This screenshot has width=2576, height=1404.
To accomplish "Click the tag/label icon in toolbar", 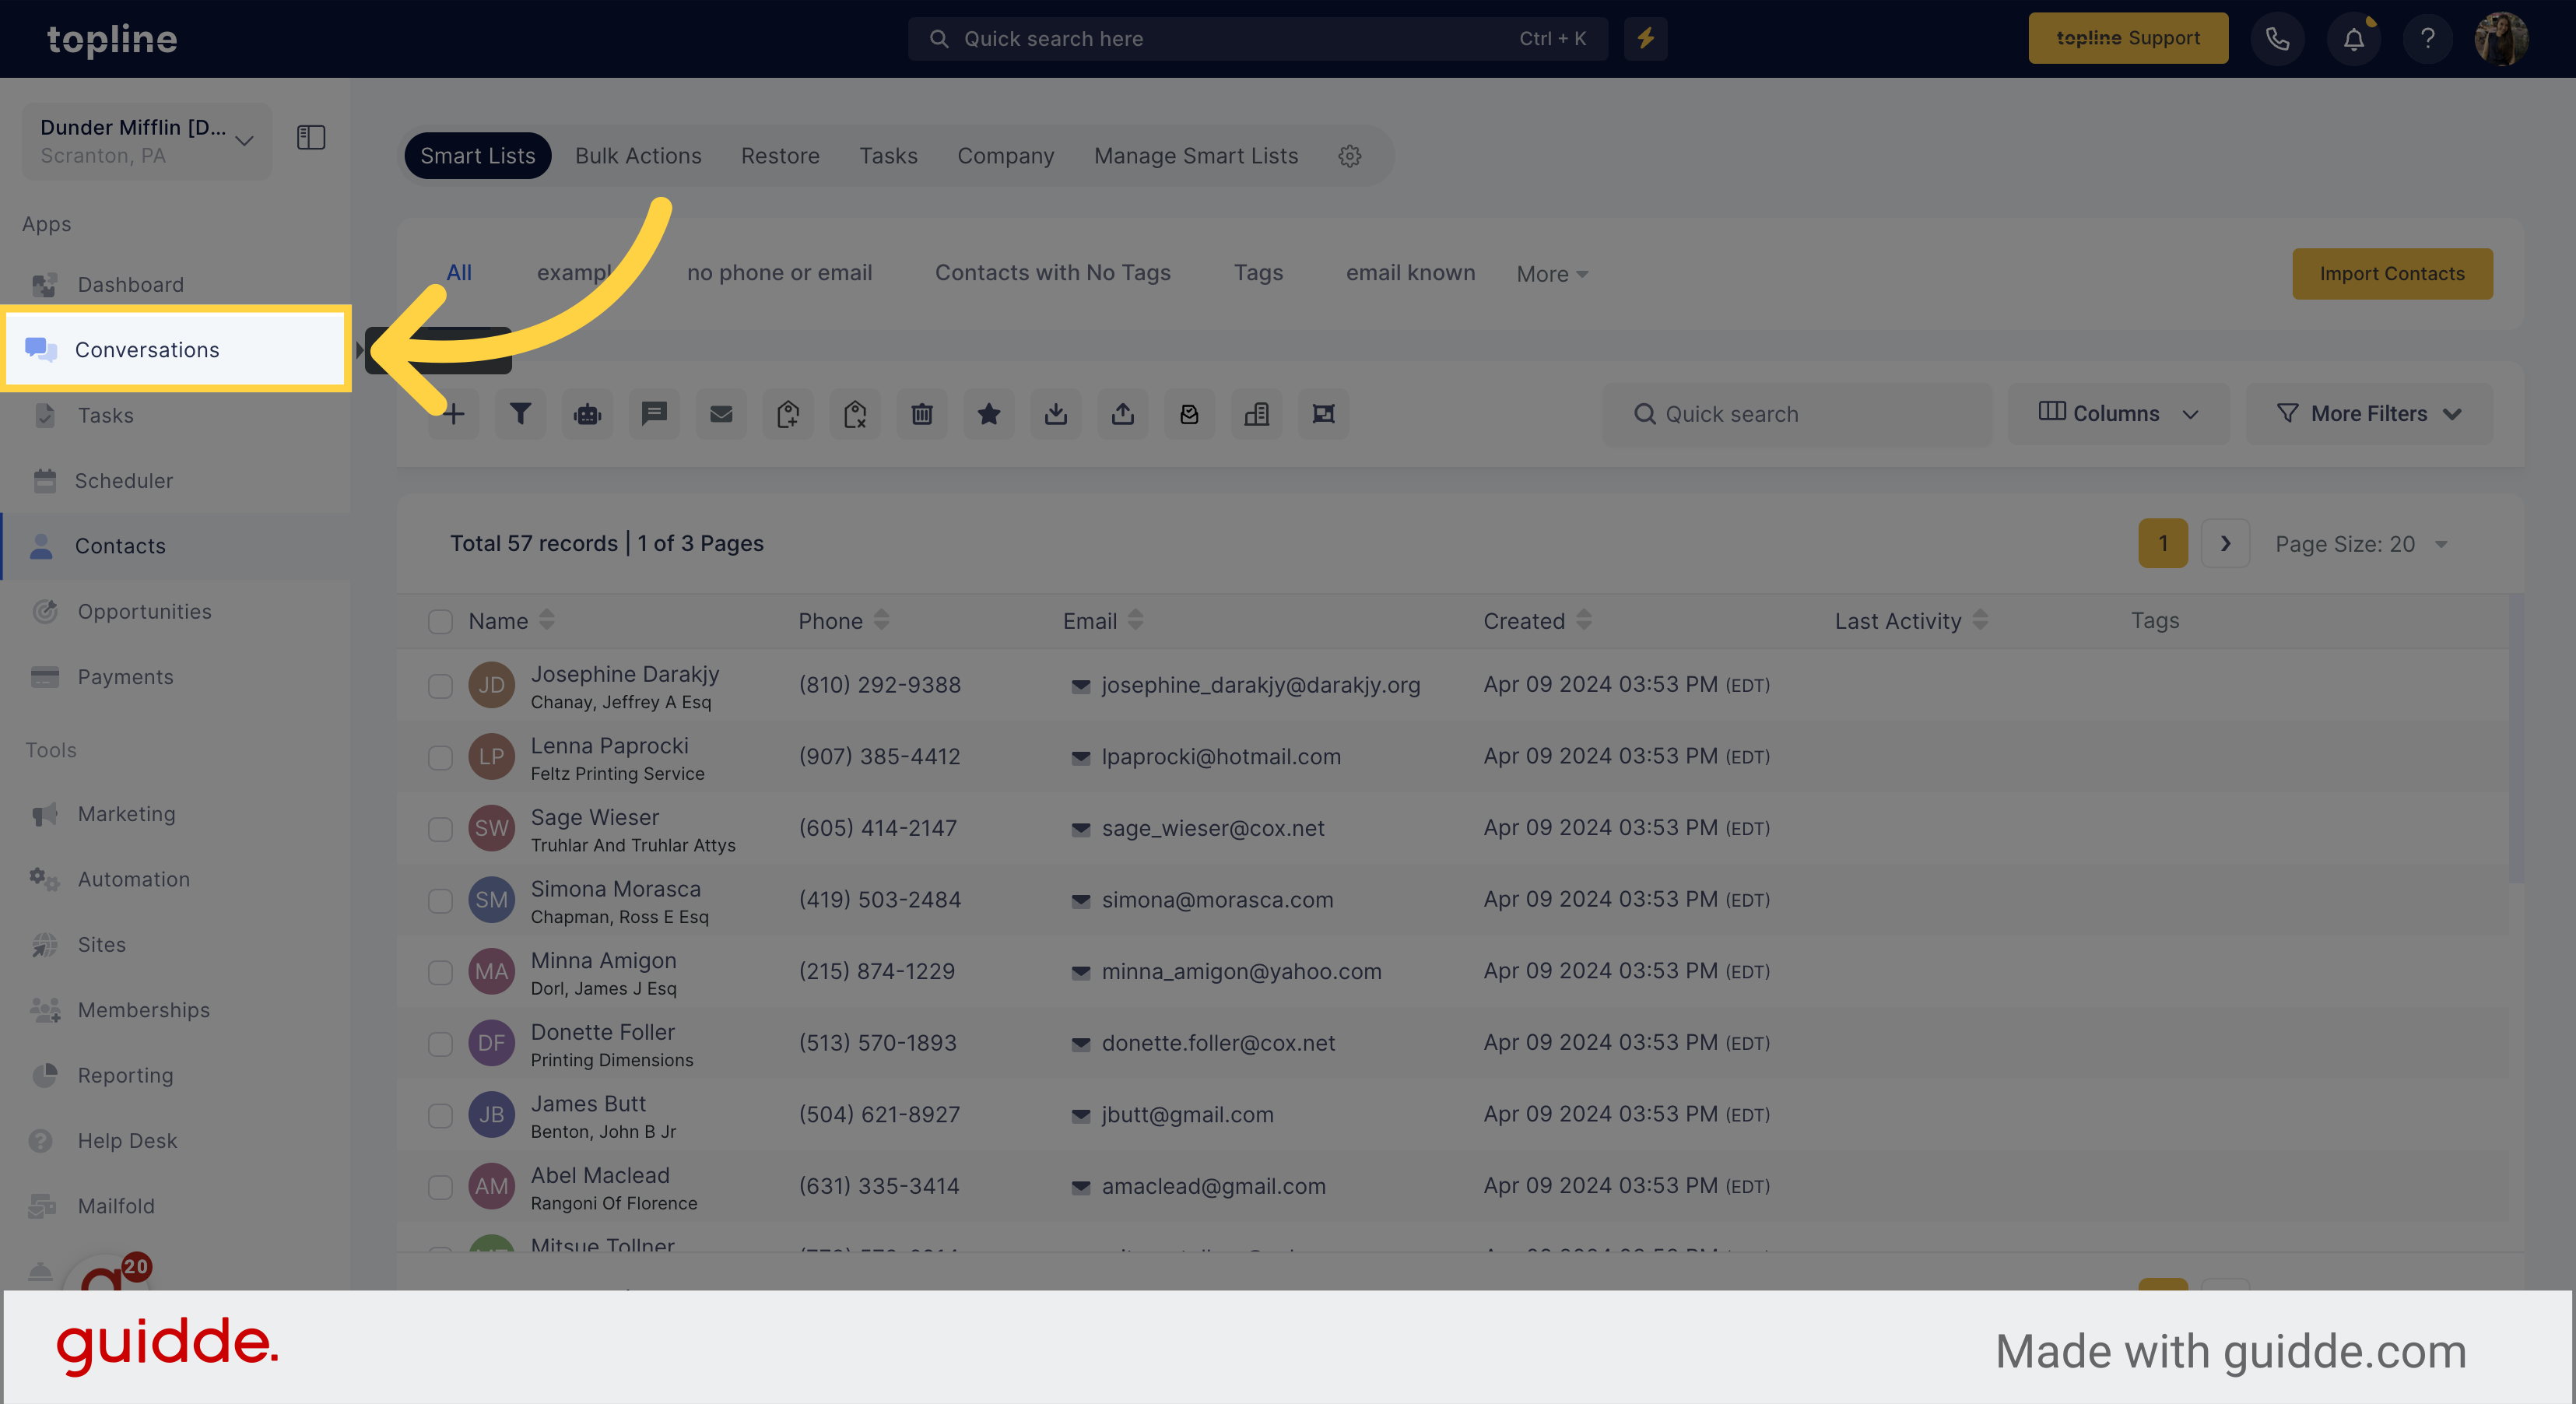I will pos(787,413).
